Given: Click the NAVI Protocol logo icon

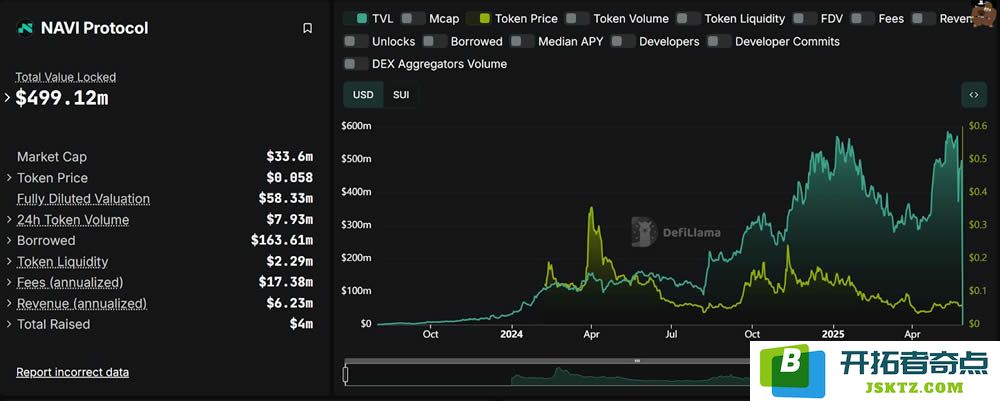Looking at the screenshot, I should pyautogui.click(x=25, y=28).
